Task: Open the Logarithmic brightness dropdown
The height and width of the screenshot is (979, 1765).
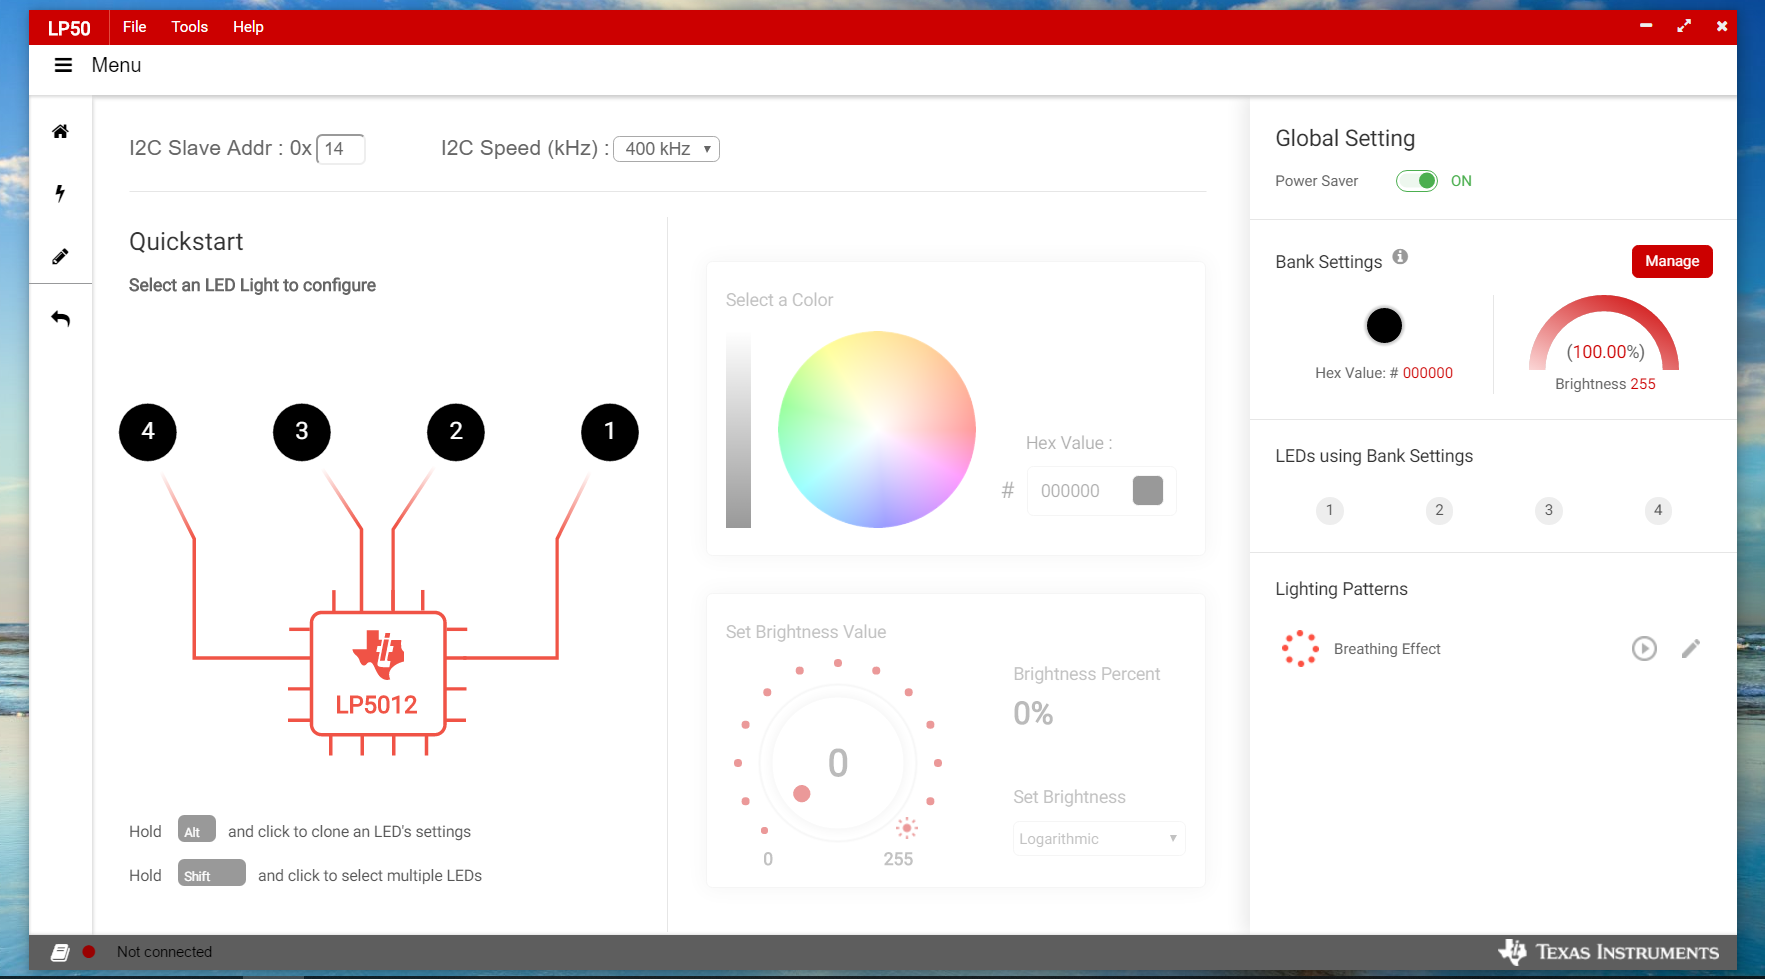Action: (x=1099, y=839)
